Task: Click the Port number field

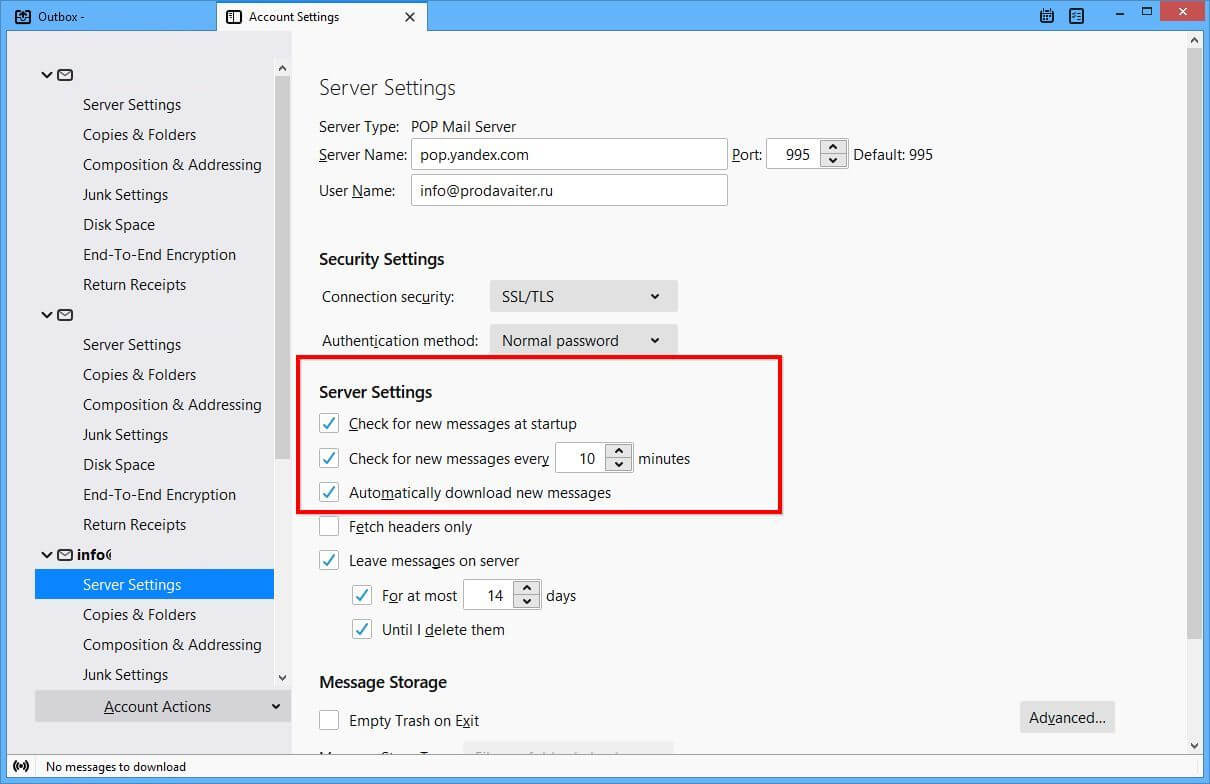Action: [x=794, y=155]
